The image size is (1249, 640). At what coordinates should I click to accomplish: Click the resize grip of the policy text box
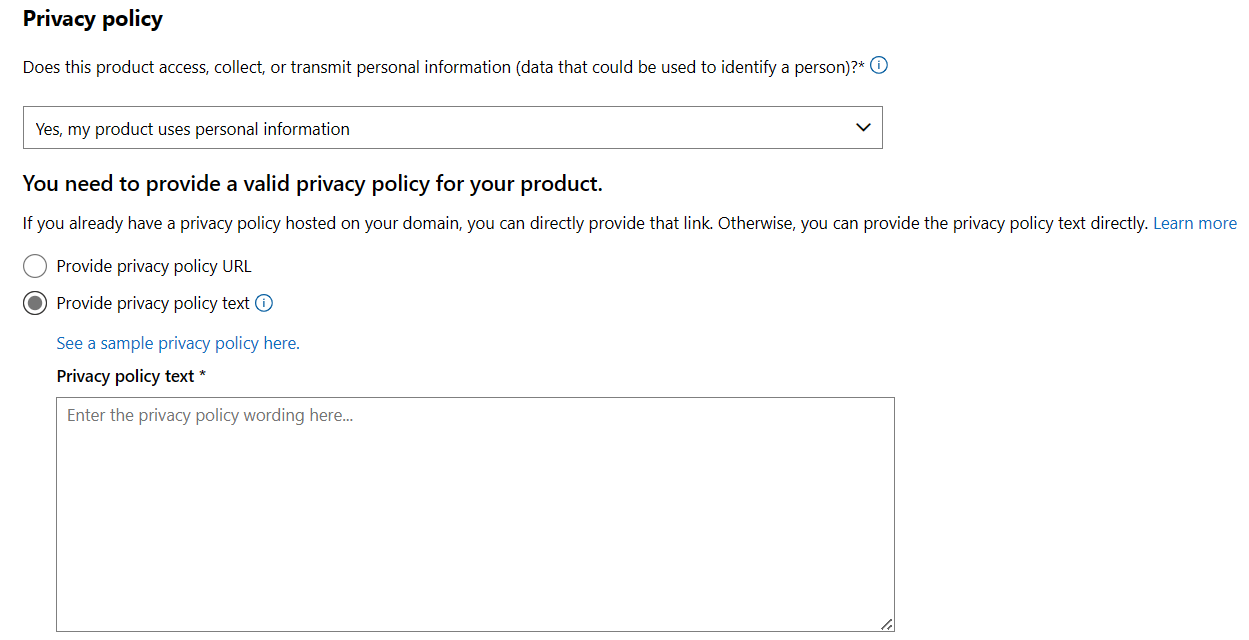tap(886, 623)
